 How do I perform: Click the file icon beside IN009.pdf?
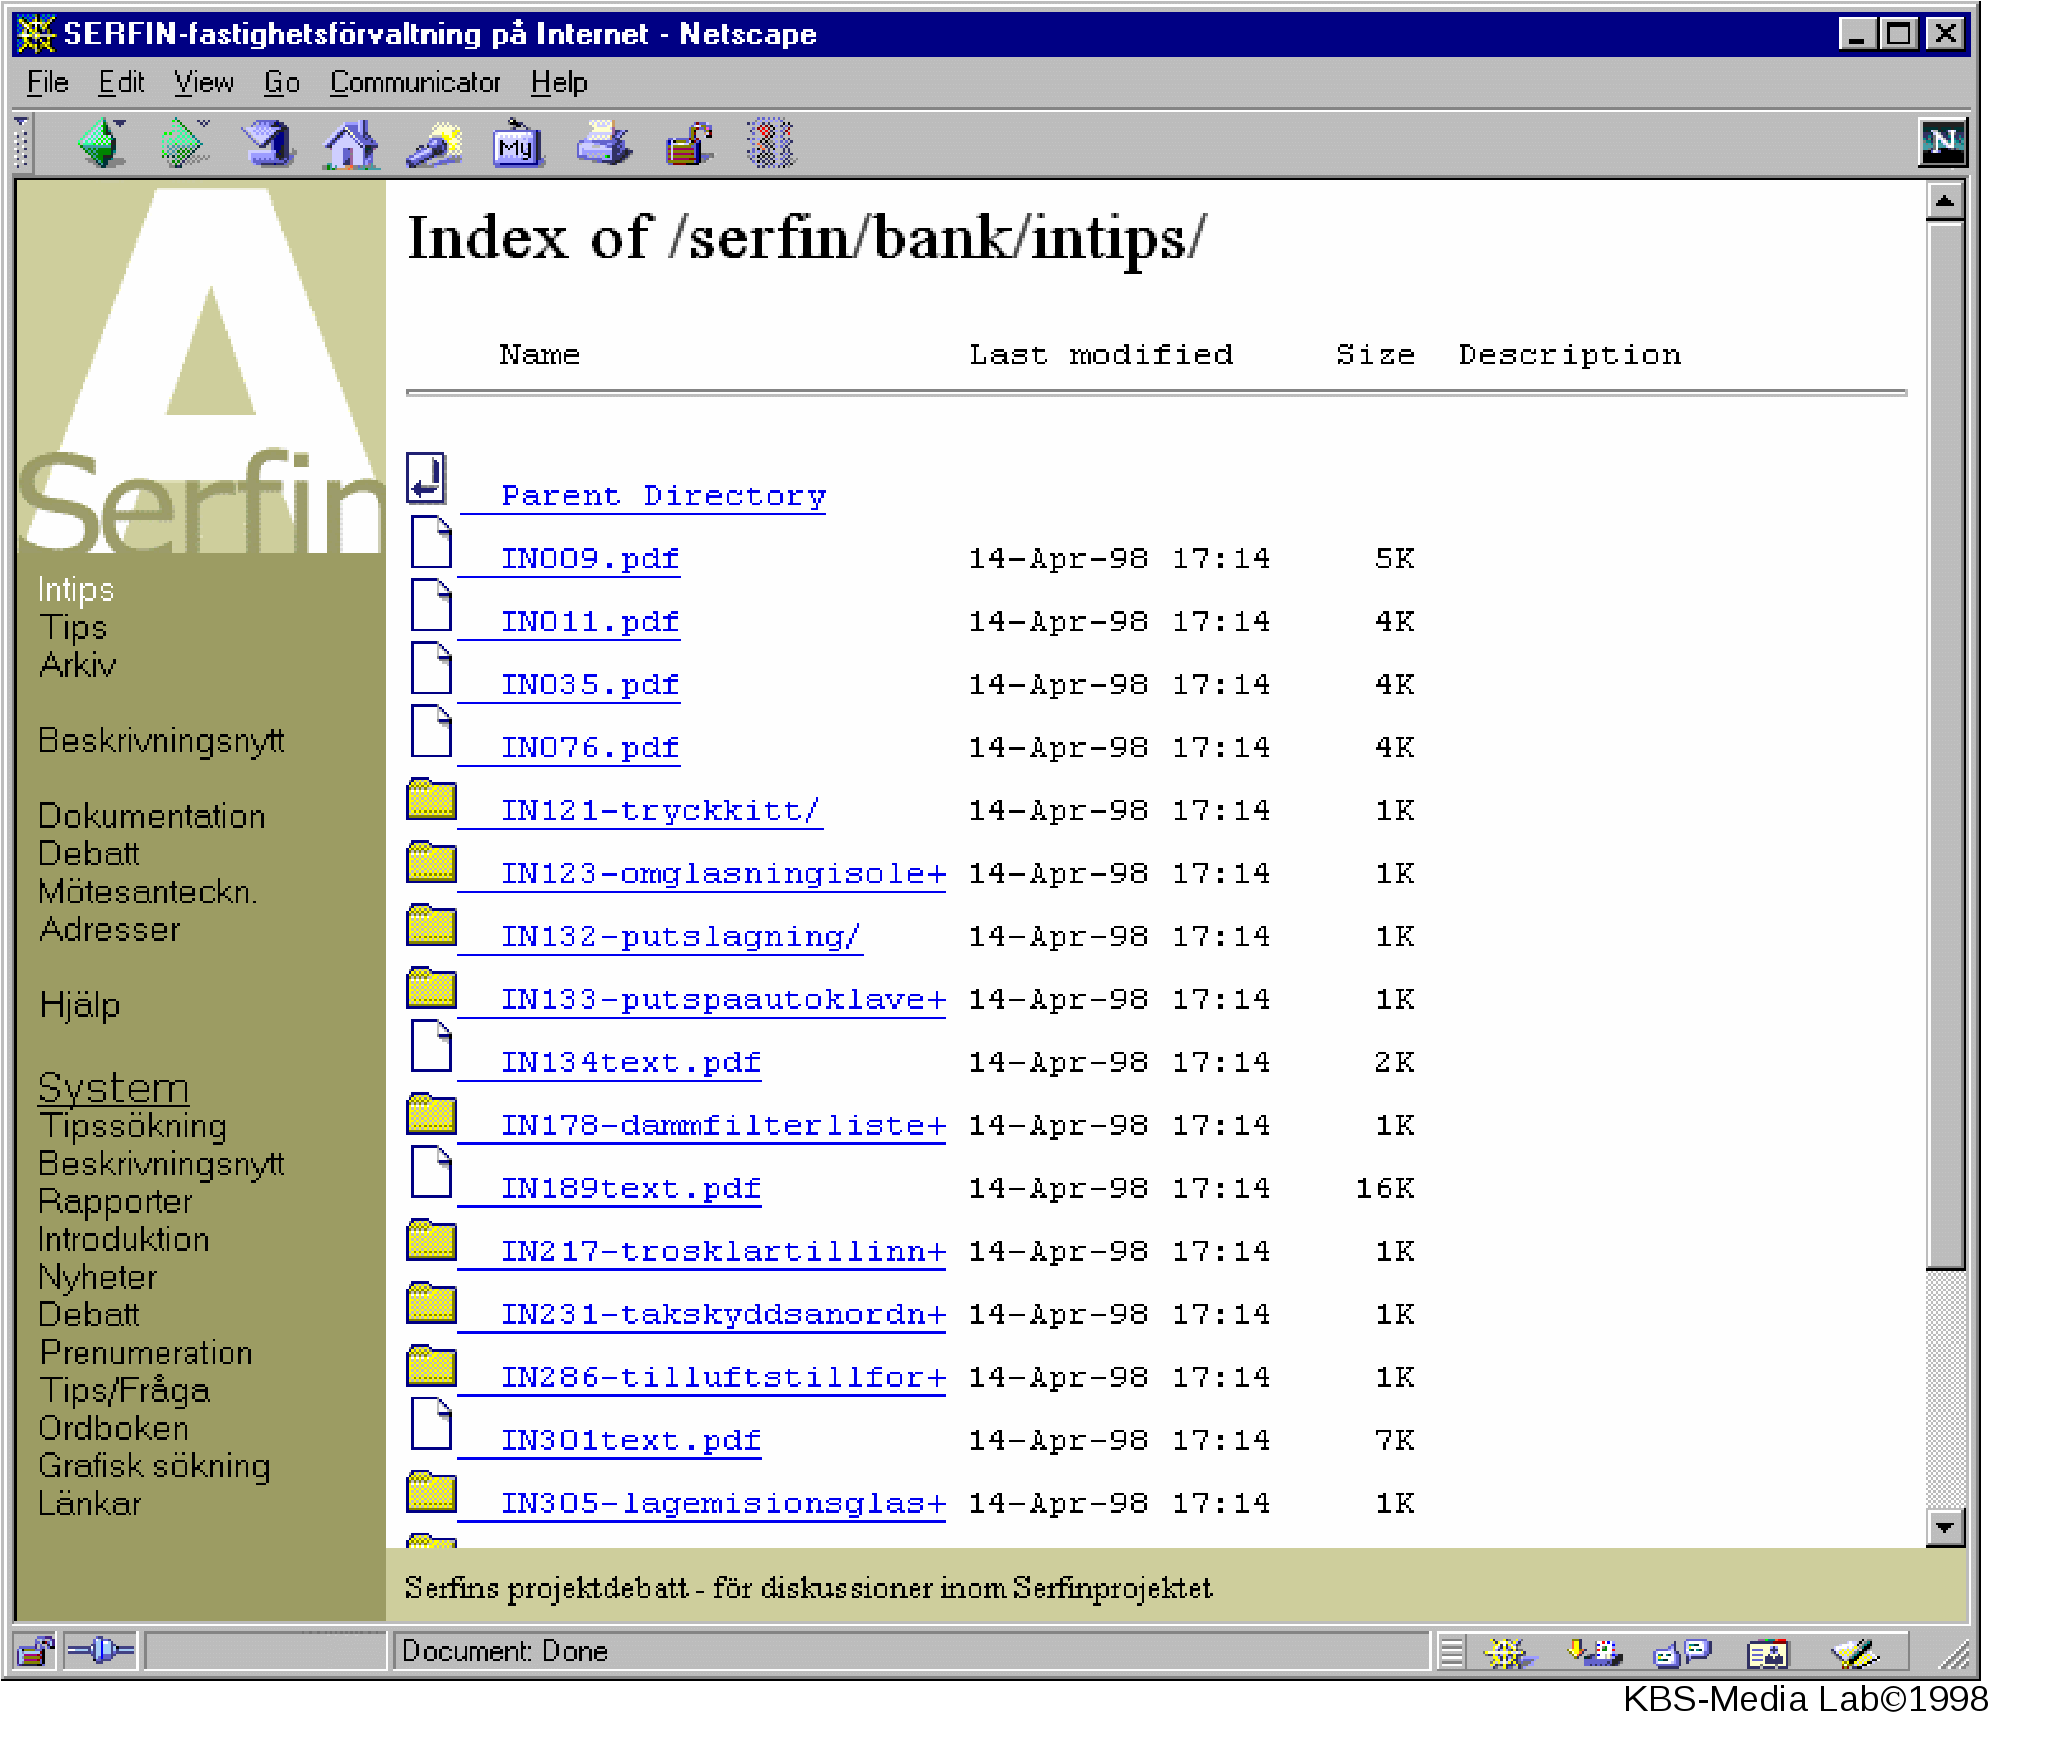tap(431, 542)
